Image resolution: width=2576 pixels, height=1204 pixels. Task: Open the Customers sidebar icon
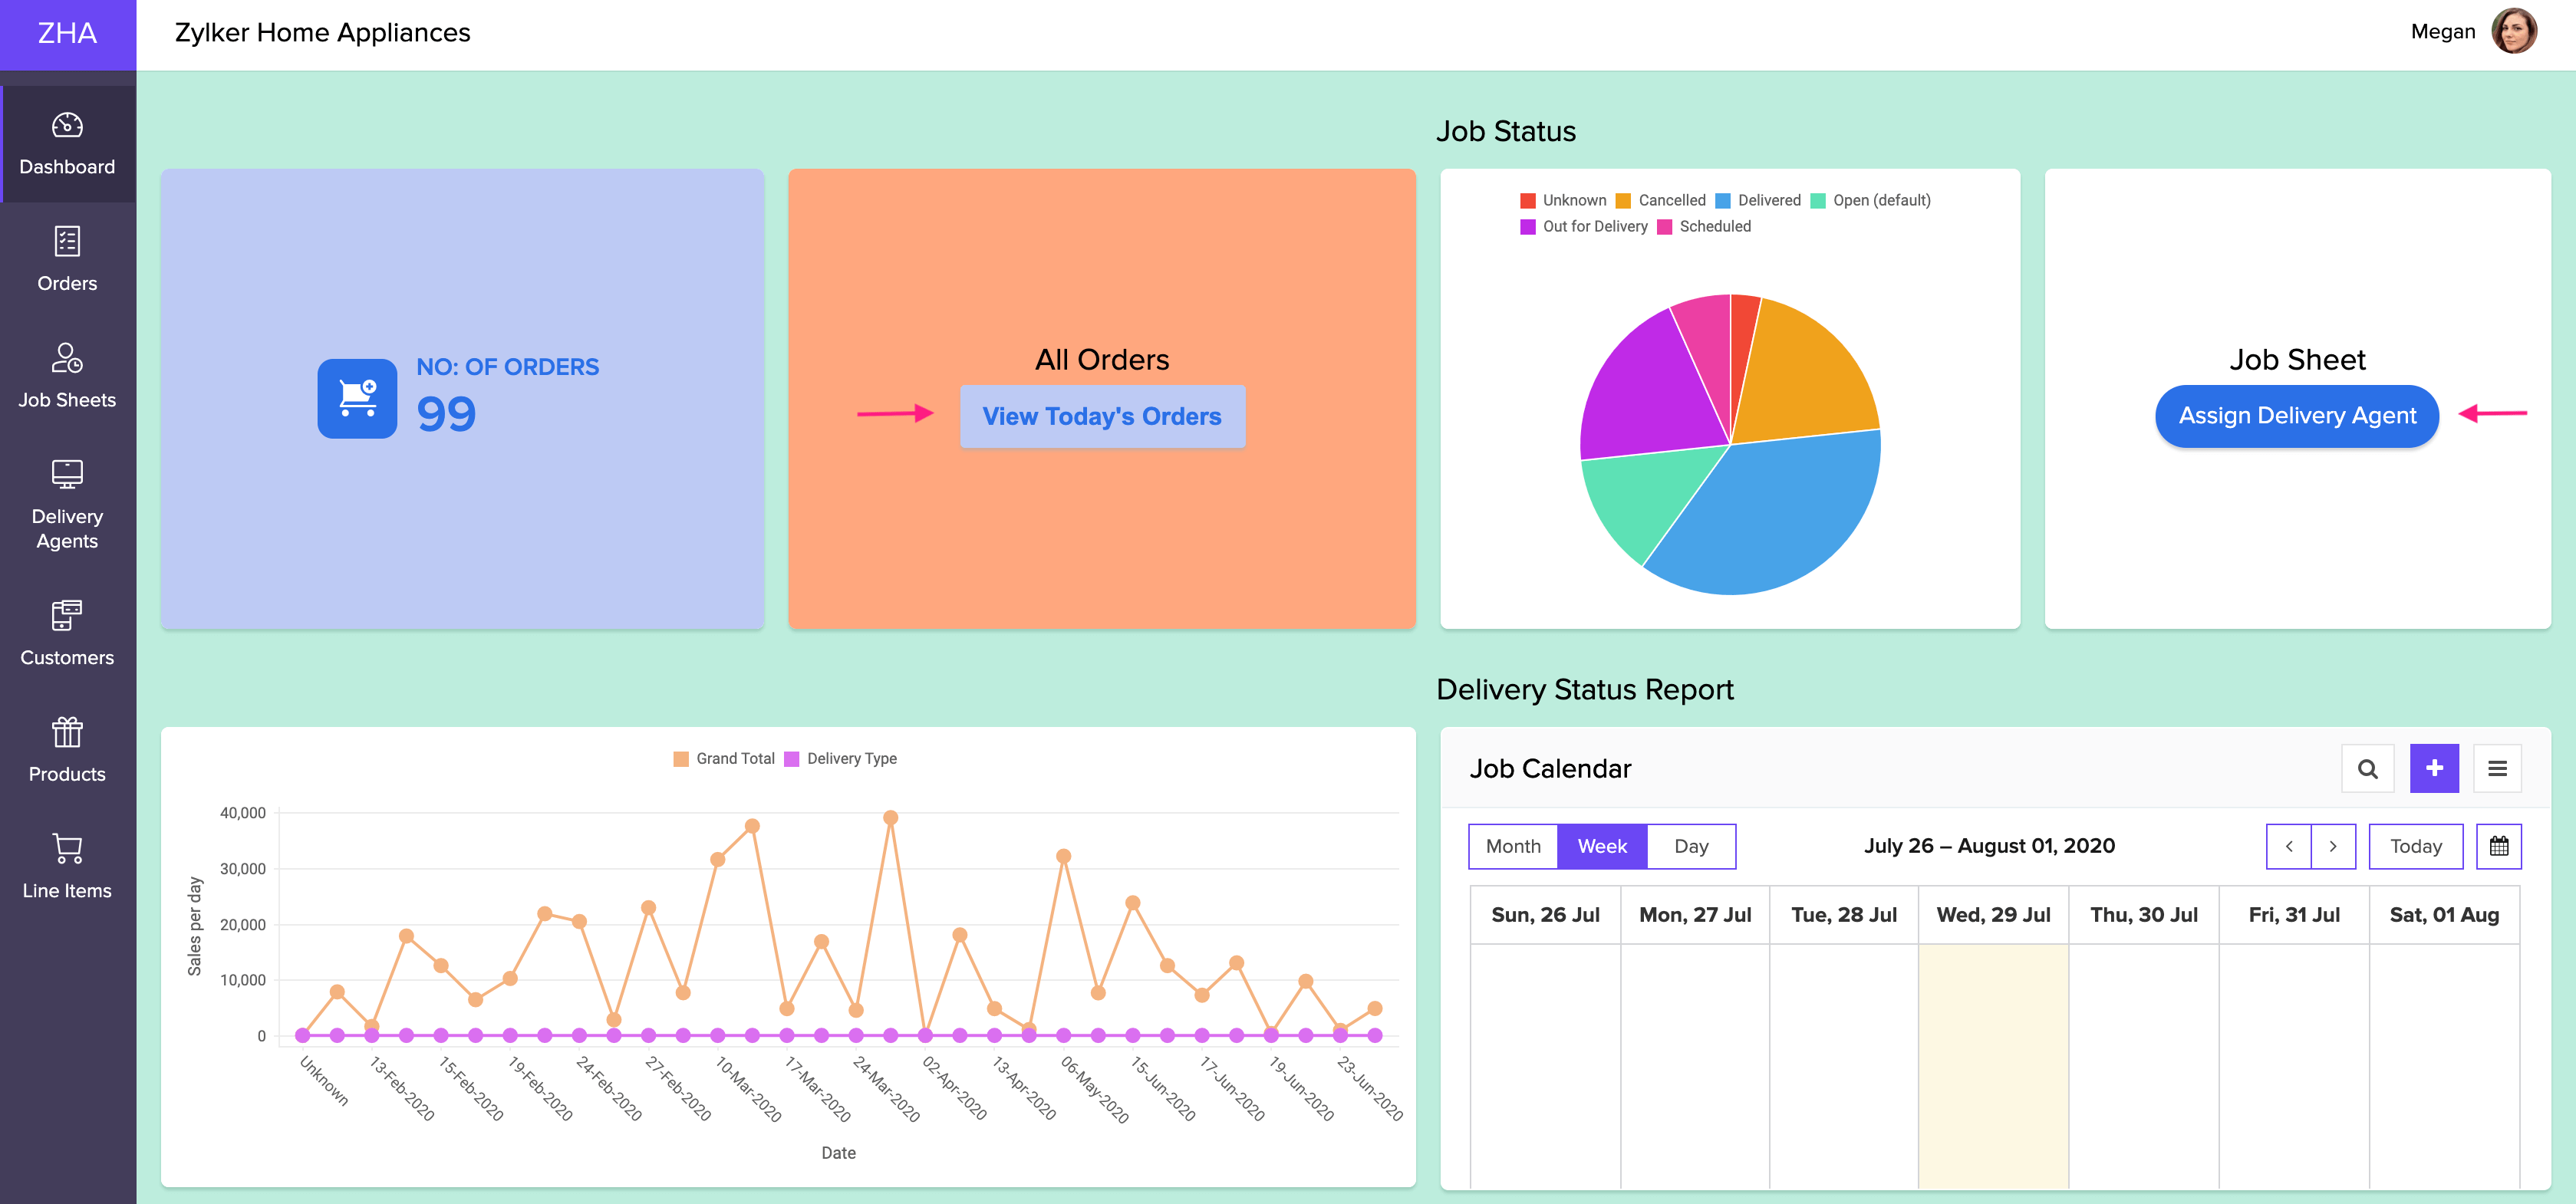click(67, 616)
